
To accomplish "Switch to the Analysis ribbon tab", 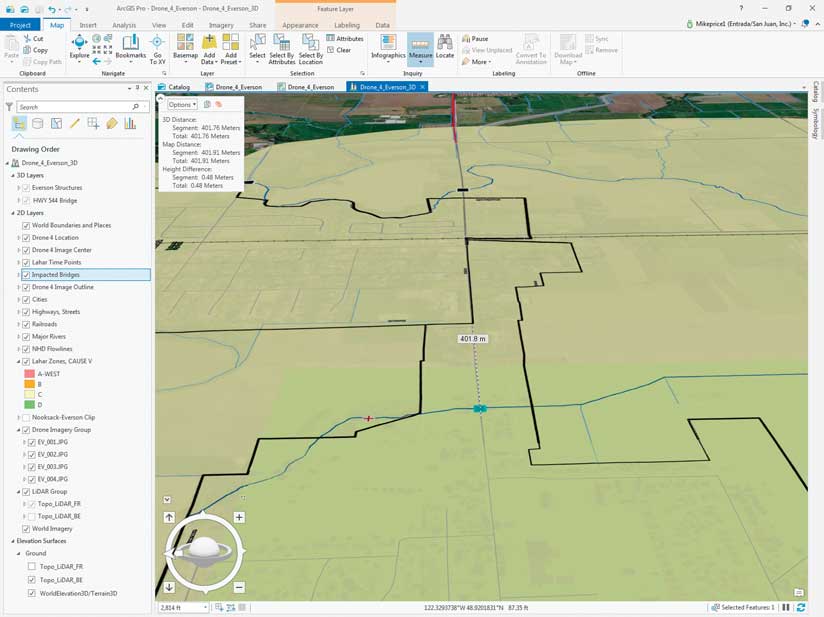I will point(124,25).
